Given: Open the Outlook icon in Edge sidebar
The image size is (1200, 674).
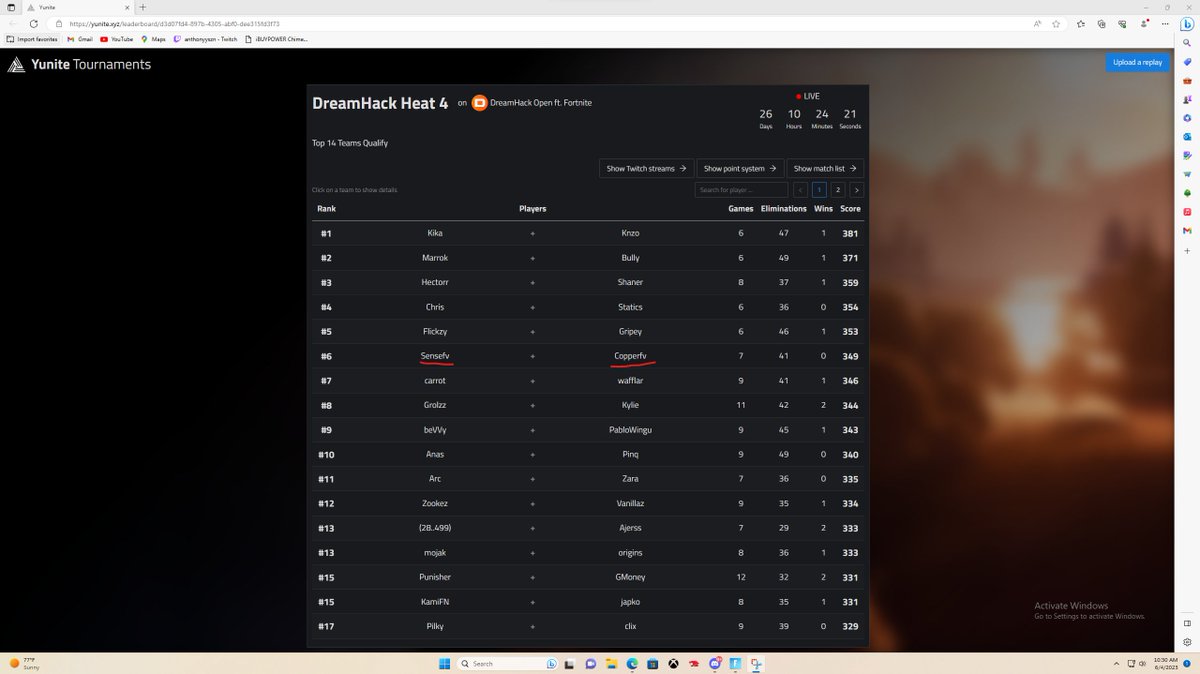Looking at the screenshot, I should [x=1187, y=136].
